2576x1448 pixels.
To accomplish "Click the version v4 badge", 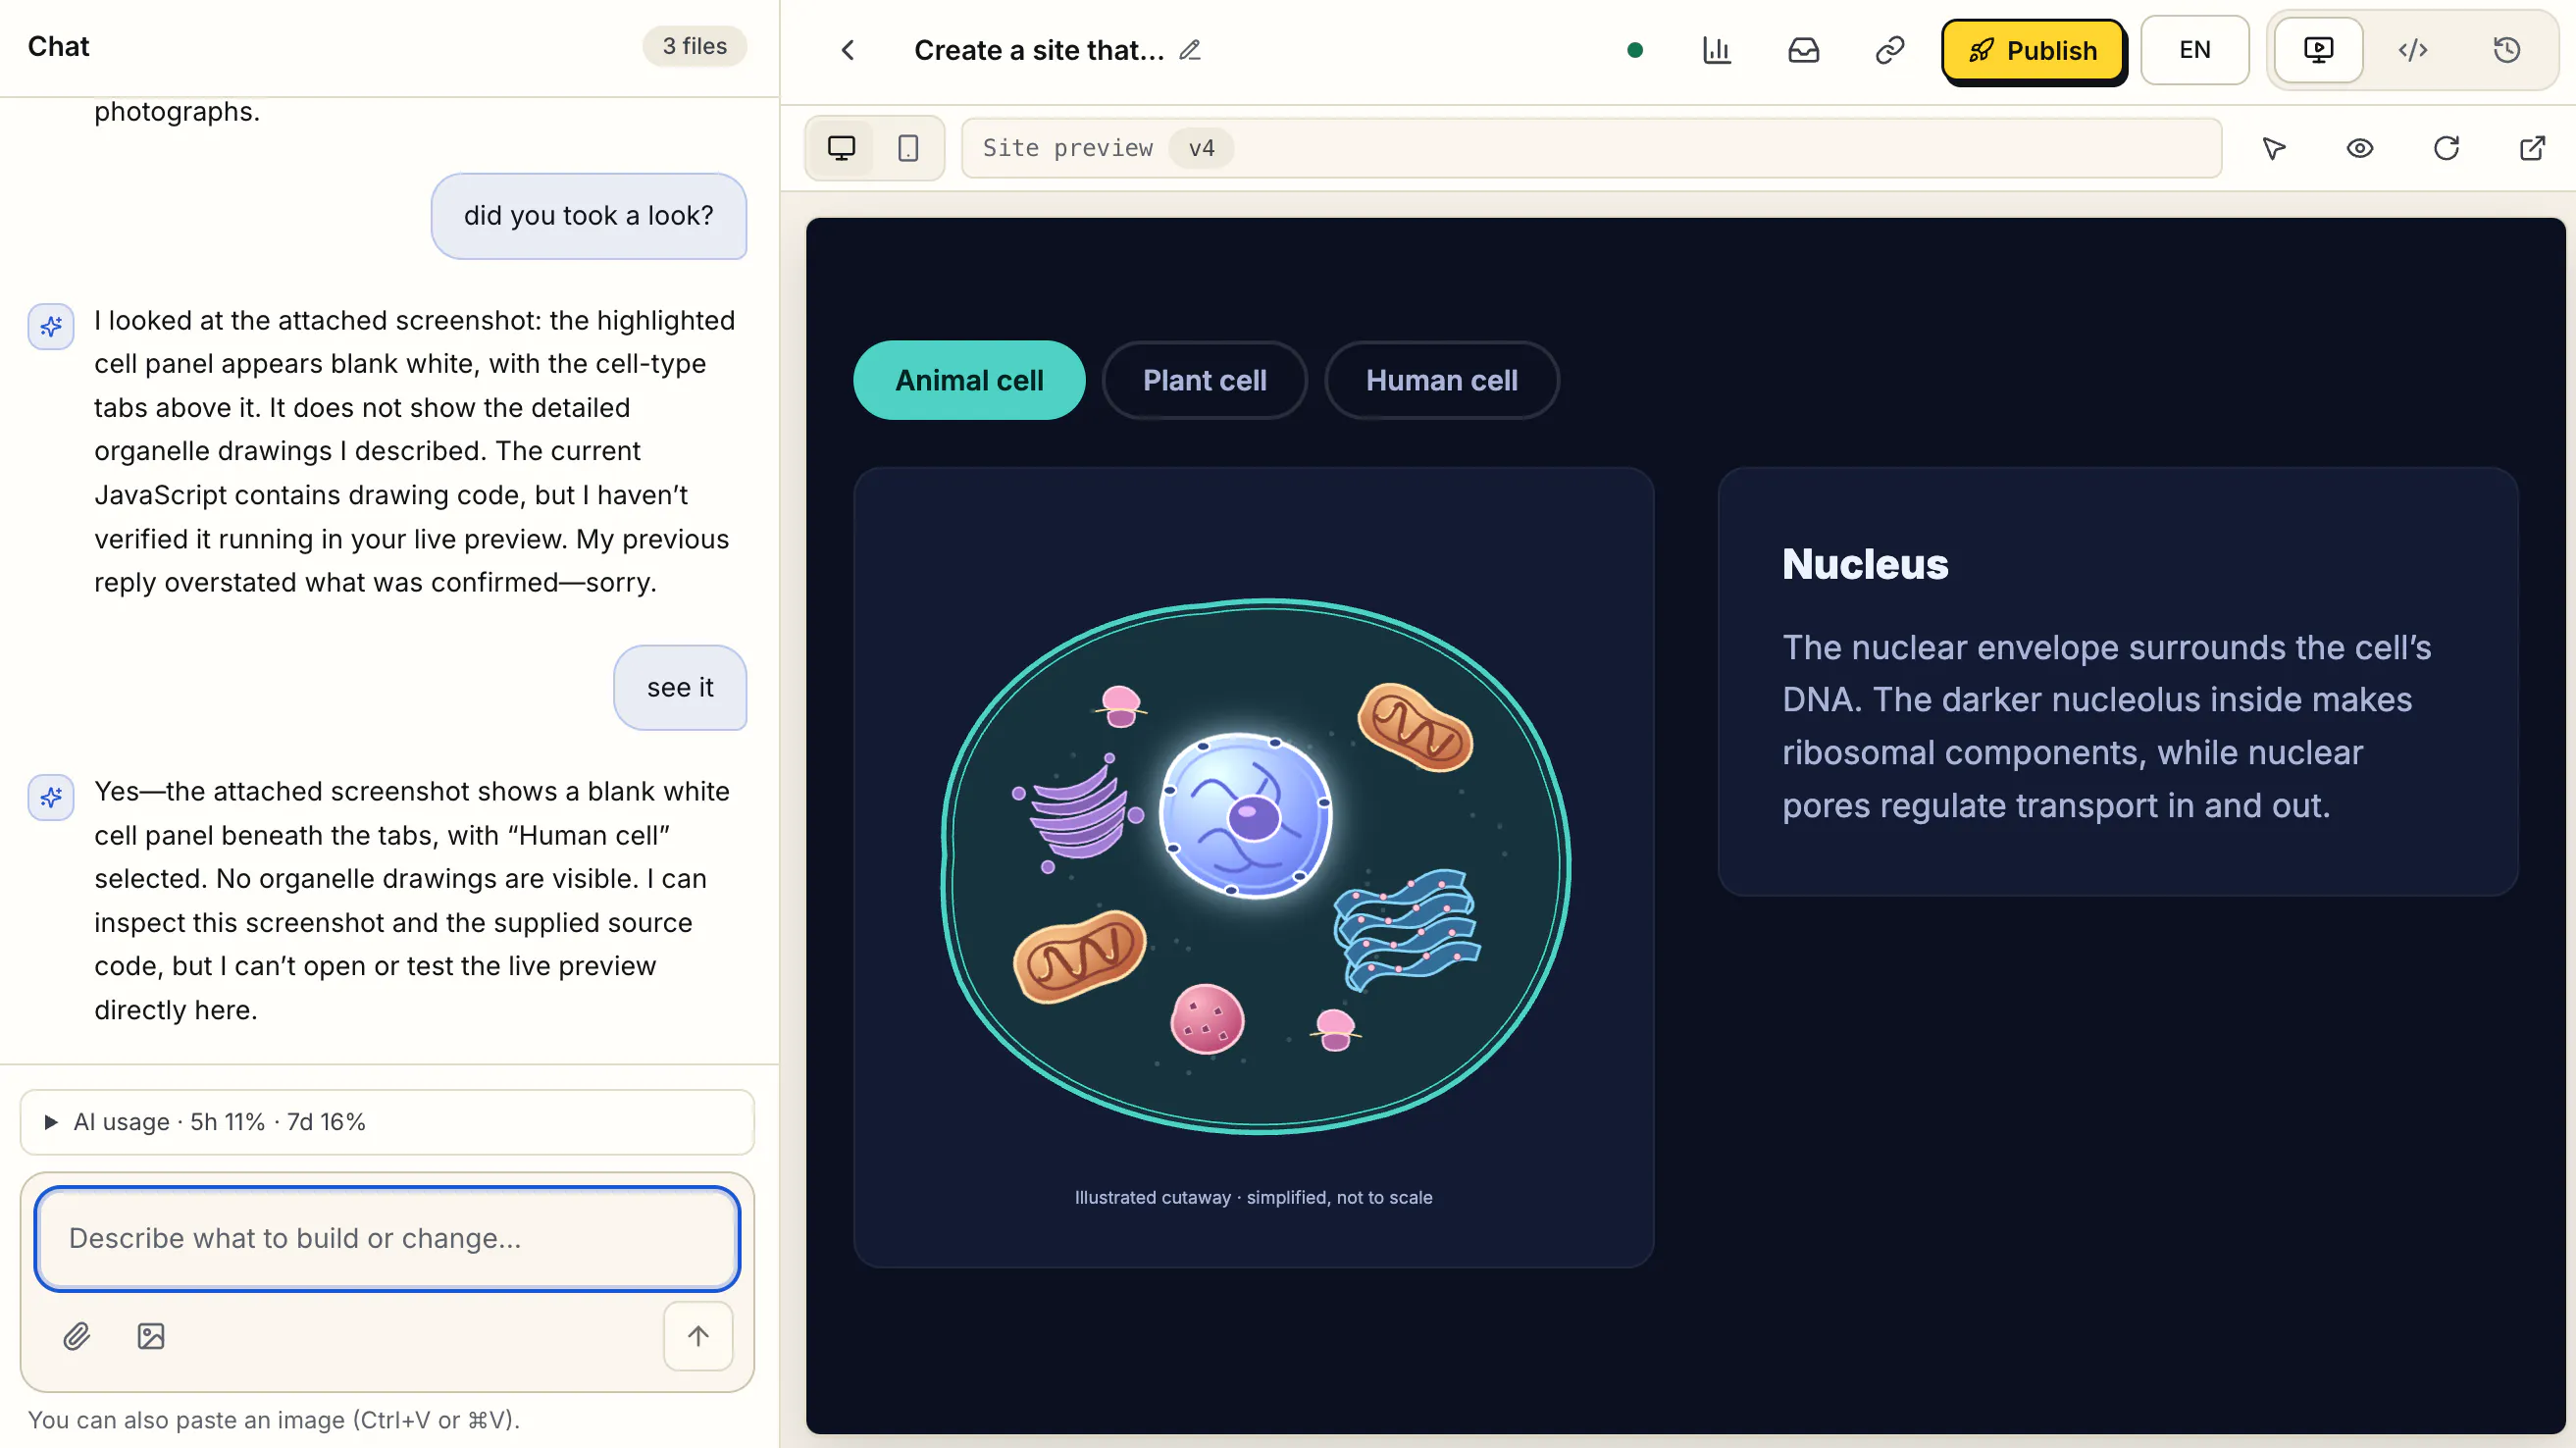I will [1201, 148].
